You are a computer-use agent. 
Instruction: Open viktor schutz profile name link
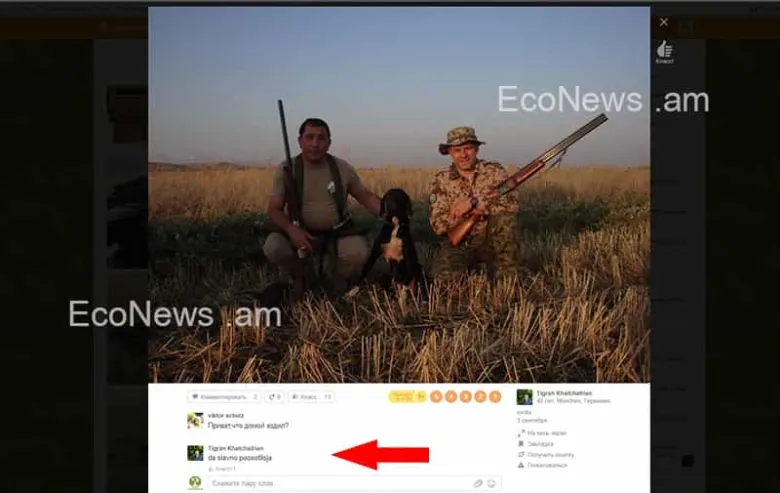point(225,415)
